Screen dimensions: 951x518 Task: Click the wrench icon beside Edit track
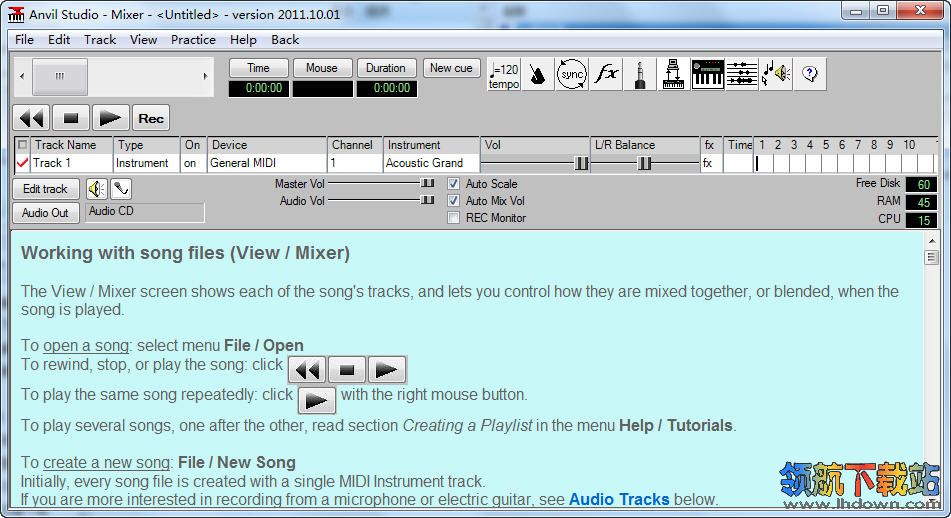click(x=121, y=189)
